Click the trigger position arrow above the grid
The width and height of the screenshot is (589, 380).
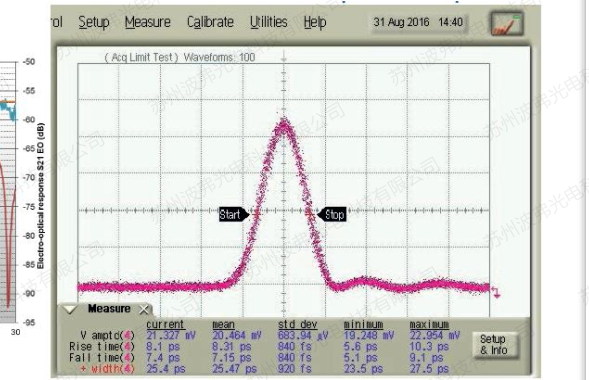(x=284, y=57)
